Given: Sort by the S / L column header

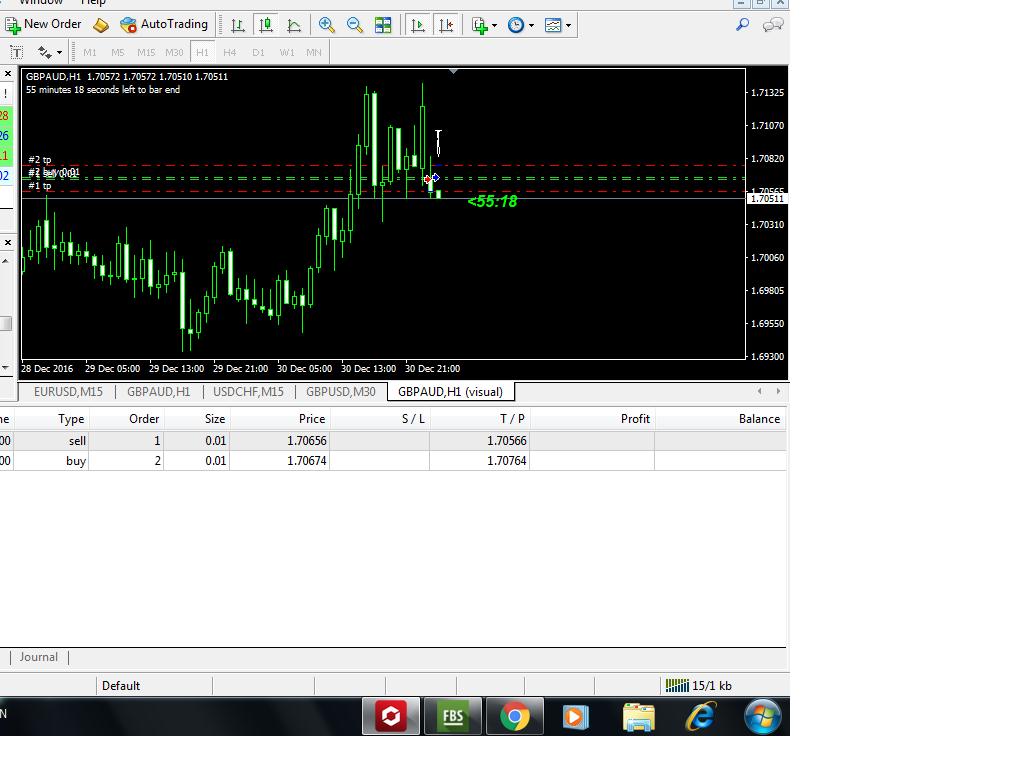Looking at the screenshot, I should (413, 419).
